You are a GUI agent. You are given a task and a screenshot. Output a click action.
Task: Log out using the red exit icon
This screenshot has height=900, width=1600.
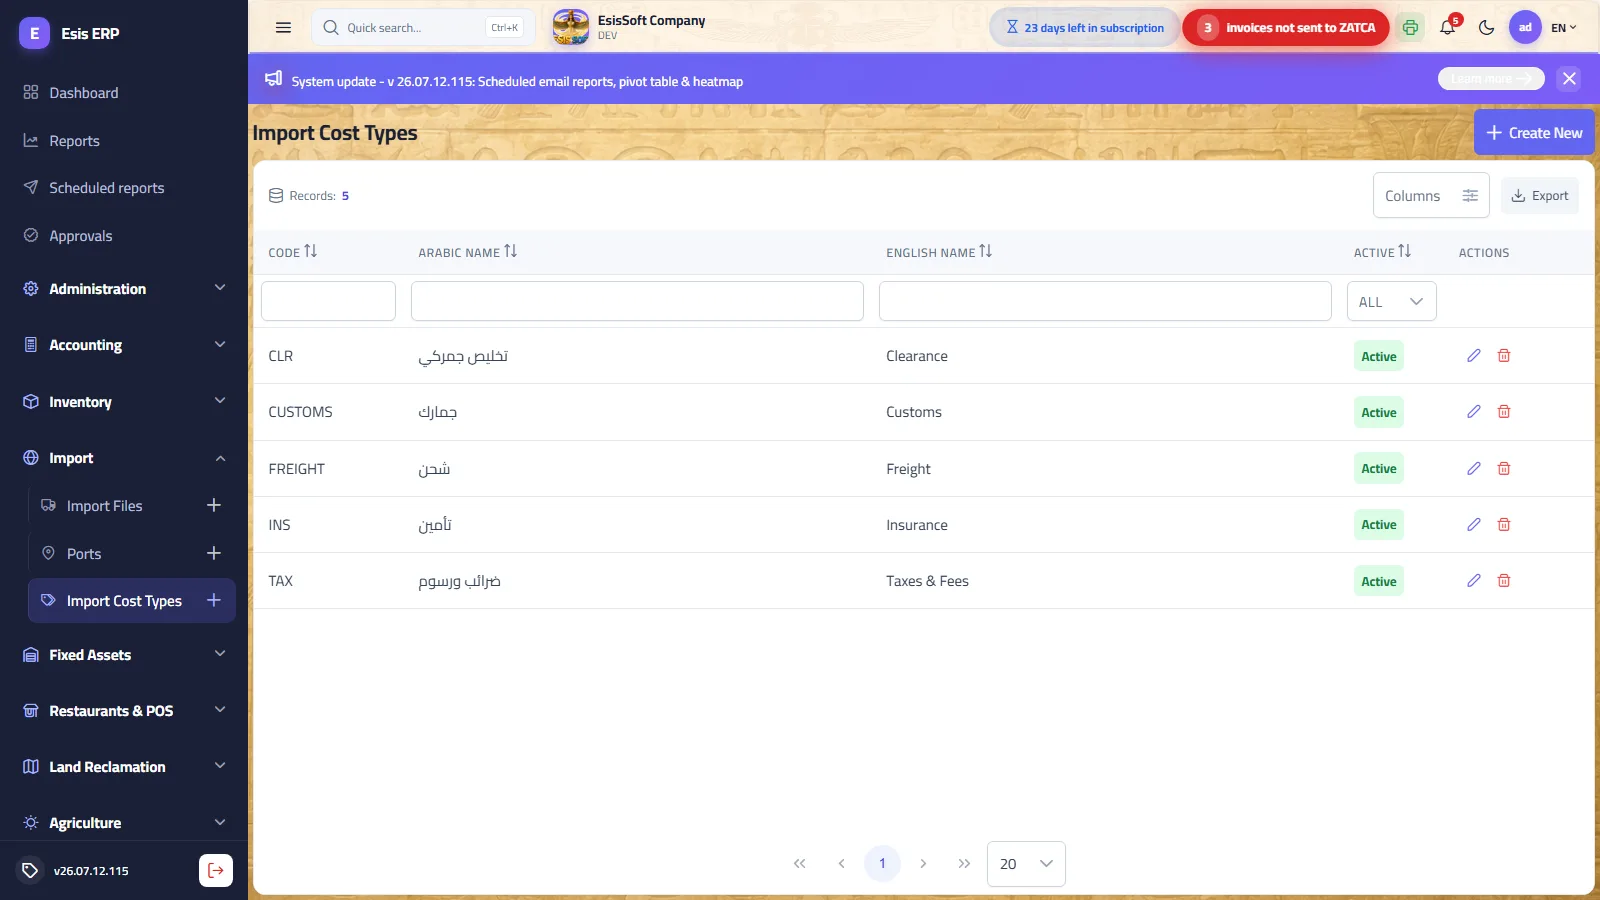216,871
